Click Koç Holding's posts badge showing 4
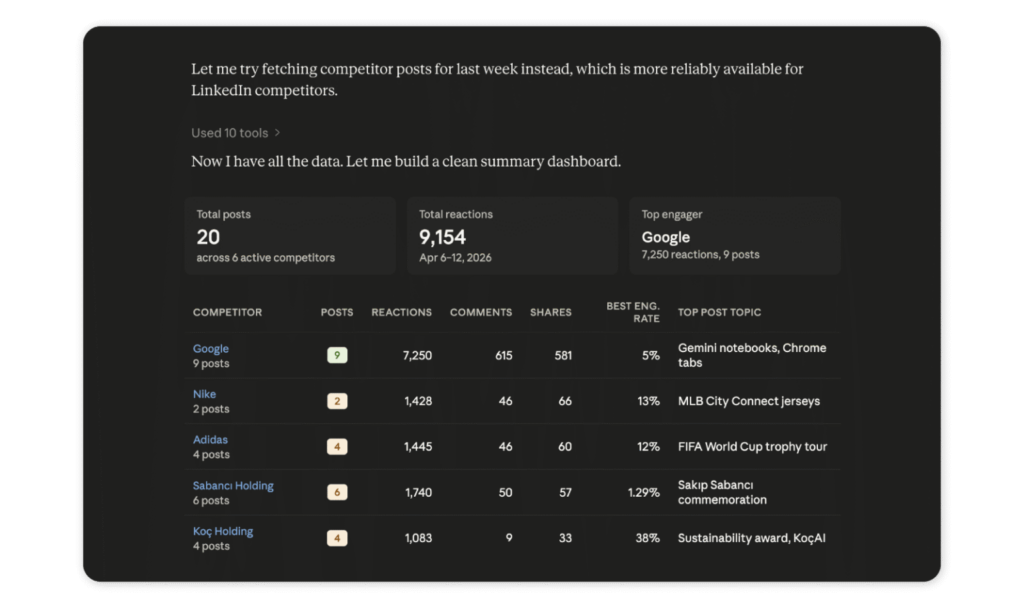This screenshot has width=1024, height=608. 337,538
